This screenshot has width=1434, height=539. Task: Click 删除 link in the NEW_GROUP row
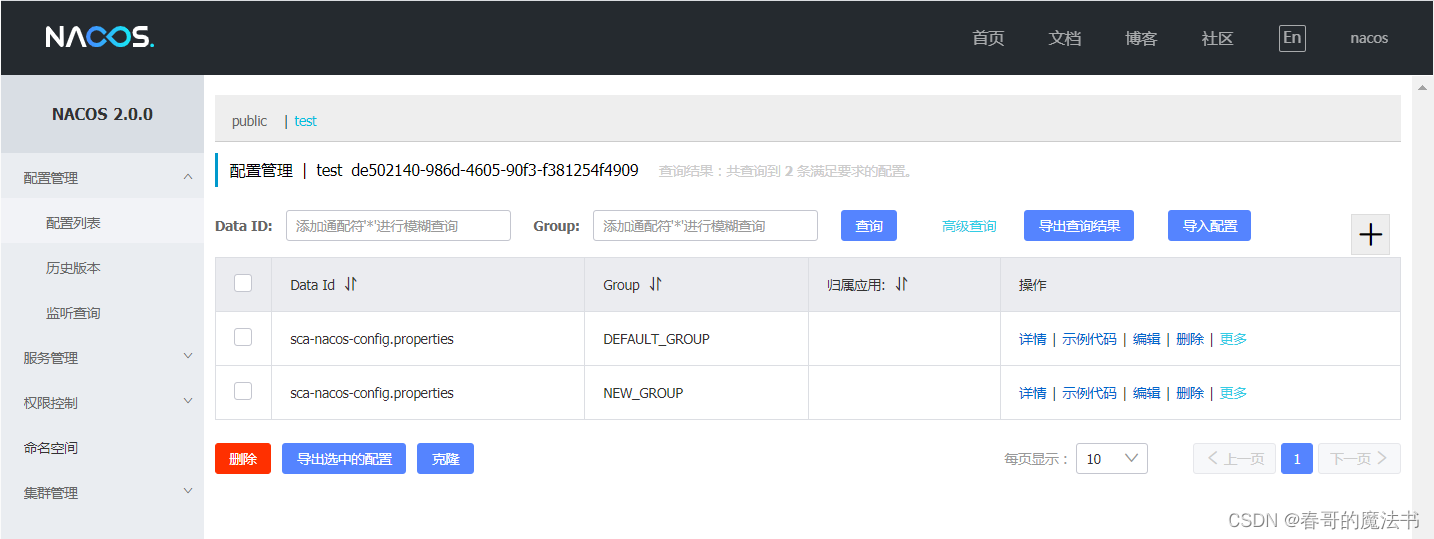pyautogui.click(x=1190, y=393)
